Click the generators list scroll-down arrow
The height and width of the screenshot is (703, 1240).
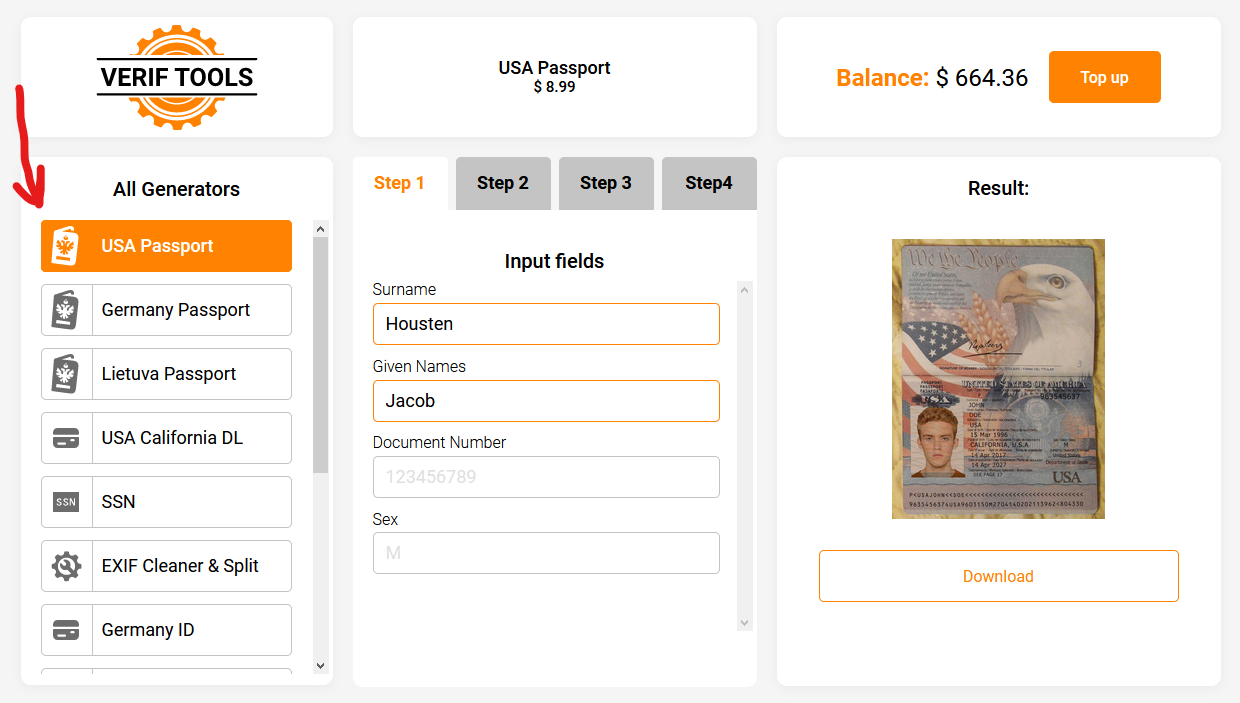320,665
